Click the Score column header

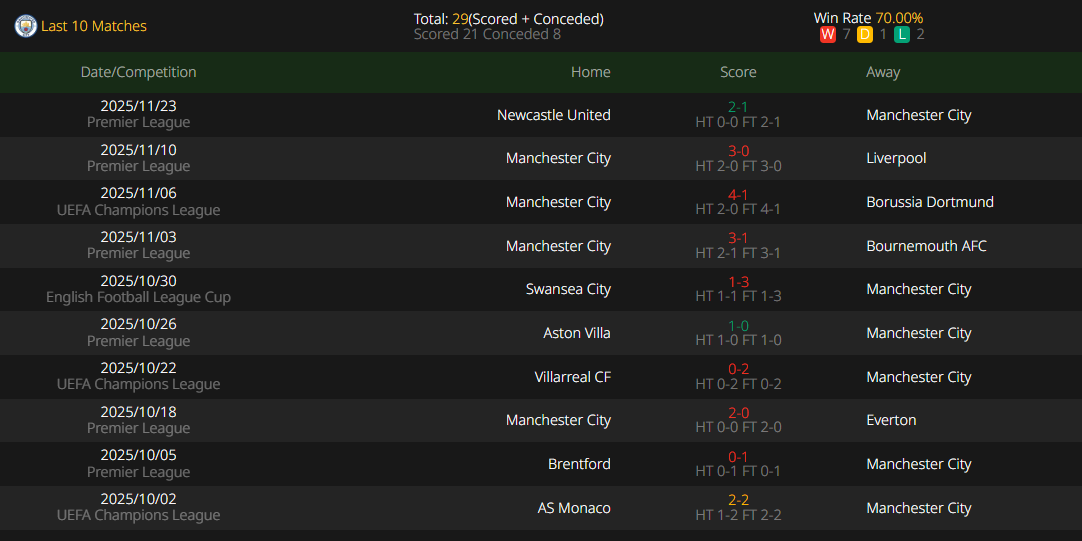pyautogui.click(x=738, y=72)
